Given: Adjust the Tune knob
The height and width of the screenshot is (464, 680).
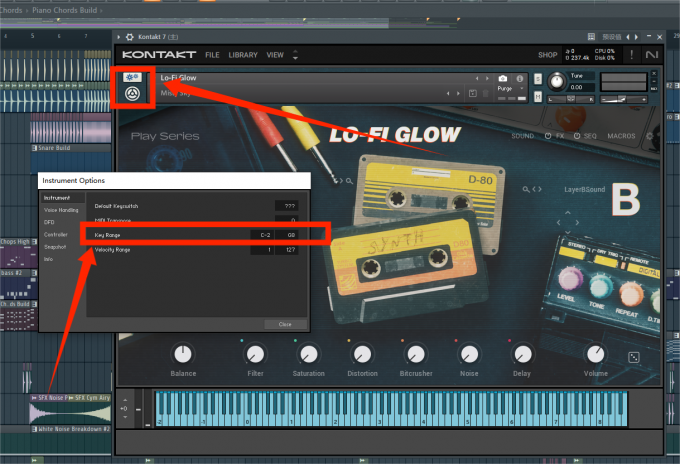Looking at the screenshot, I should 557,81.
